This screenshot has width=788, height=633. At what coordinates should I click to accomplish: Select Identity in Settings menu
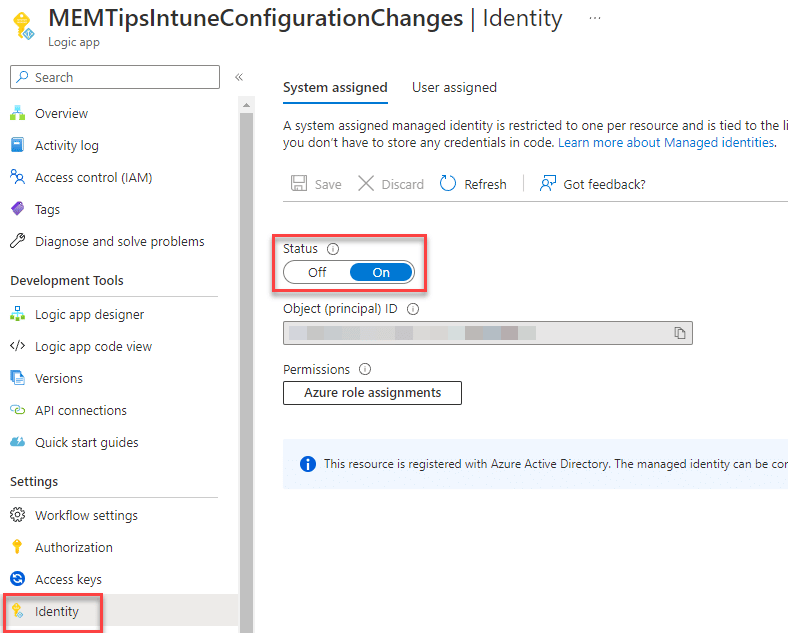click(x=121, y=611)
